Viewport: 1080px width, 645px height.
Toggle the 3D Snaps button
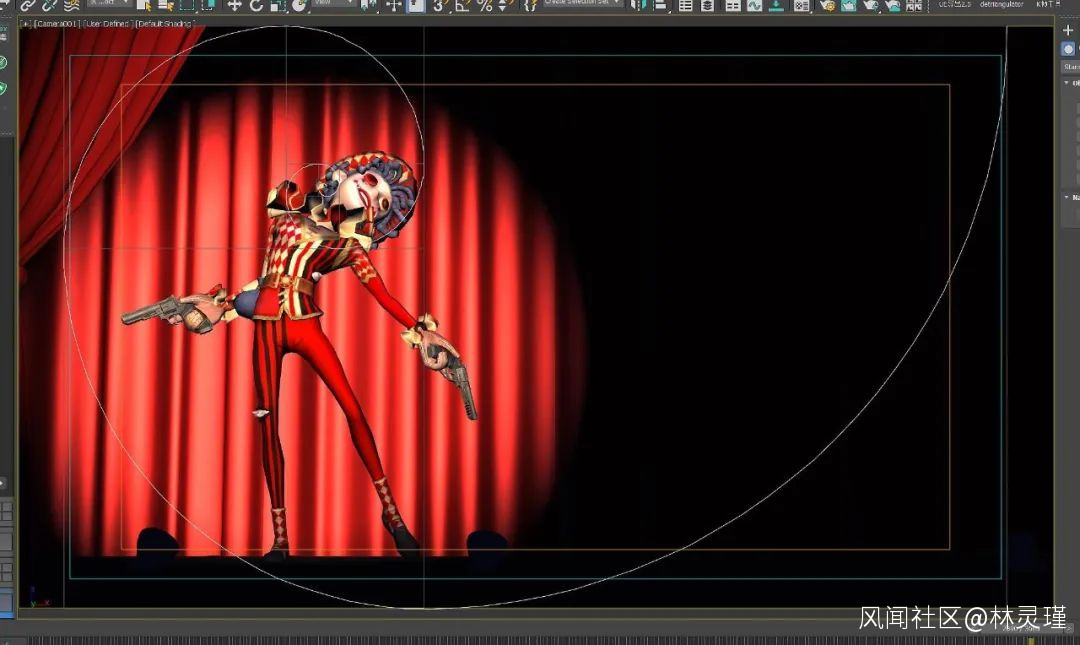click(439, 5)
